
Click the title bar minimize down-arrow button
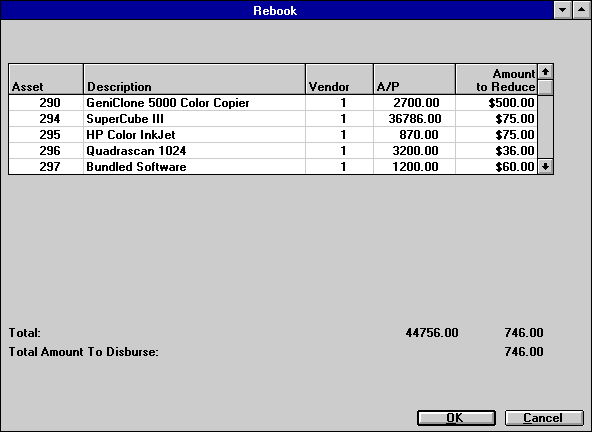coord(563,10)
